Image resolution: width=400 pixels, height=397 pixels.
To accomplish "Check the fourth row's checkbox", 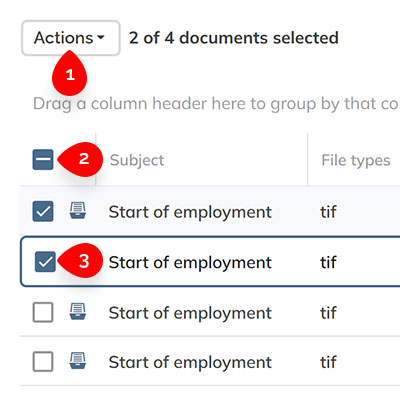I will (x=43, y=362).
